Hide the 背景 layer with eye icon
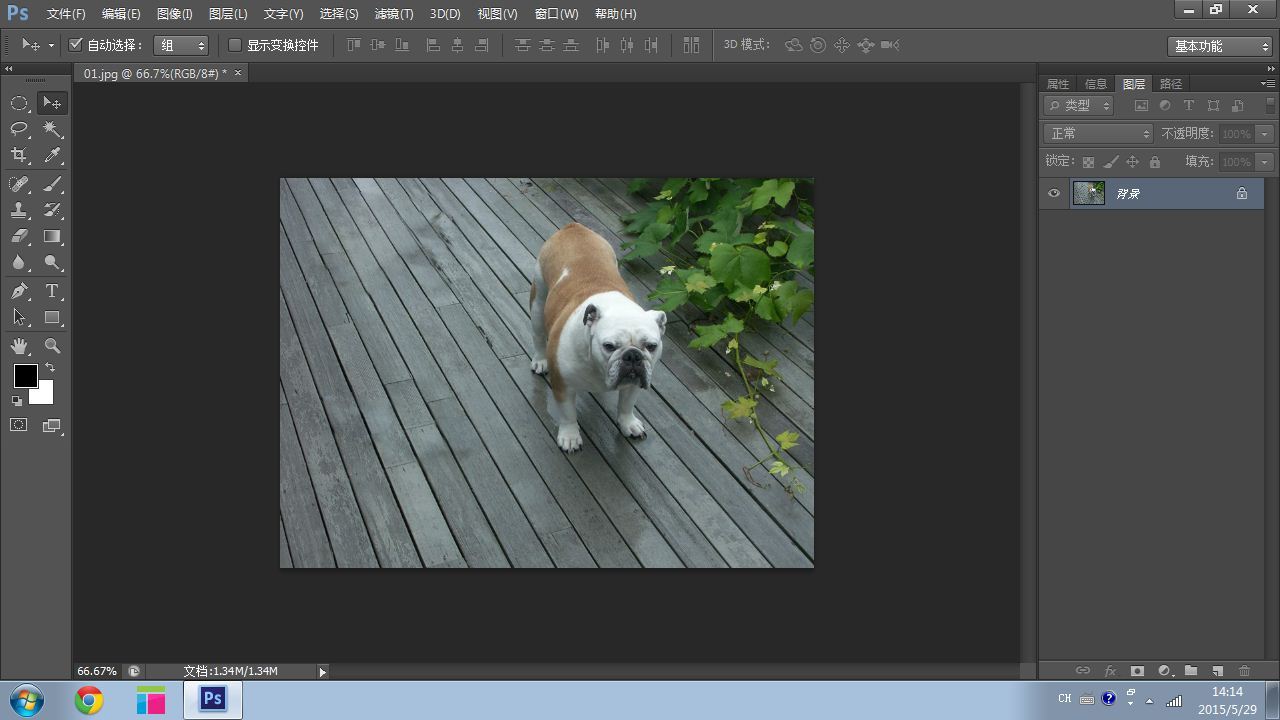The height and width of the screenshot is (720, 1280). click(x=1053, y=194)
